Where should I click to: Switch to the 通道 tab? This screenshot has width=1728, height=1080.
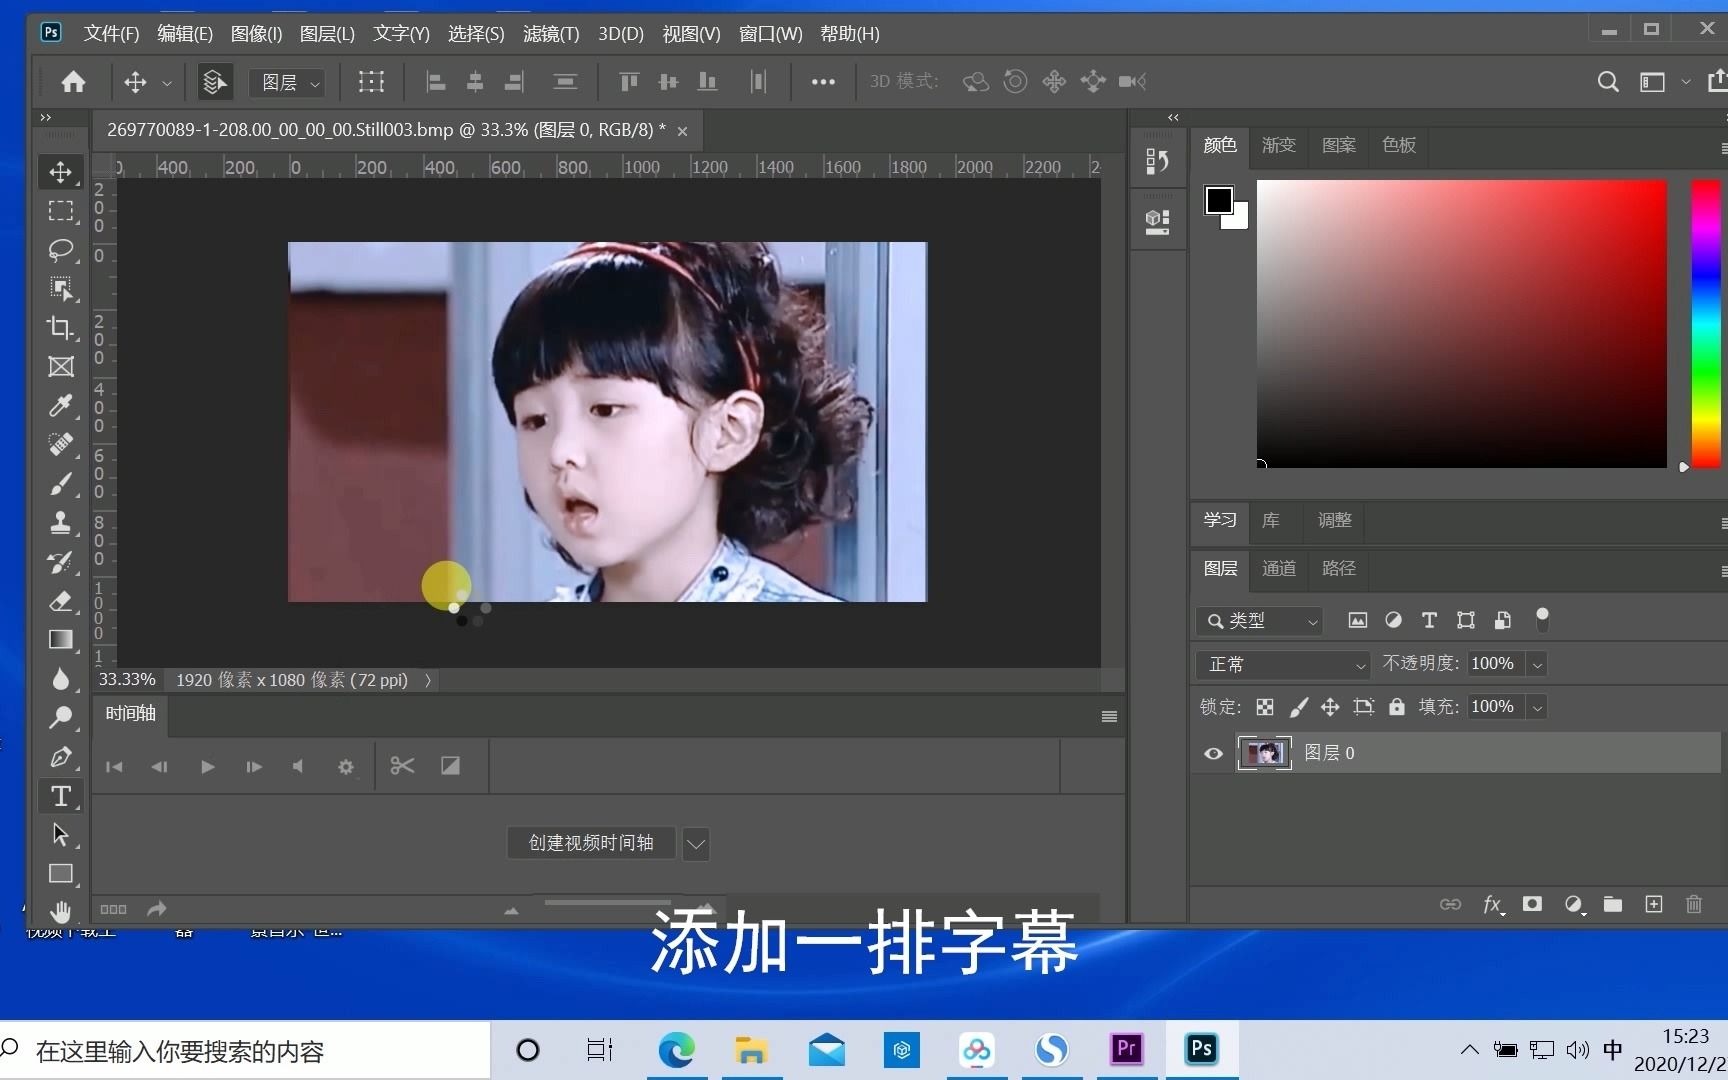[1278, 568]
